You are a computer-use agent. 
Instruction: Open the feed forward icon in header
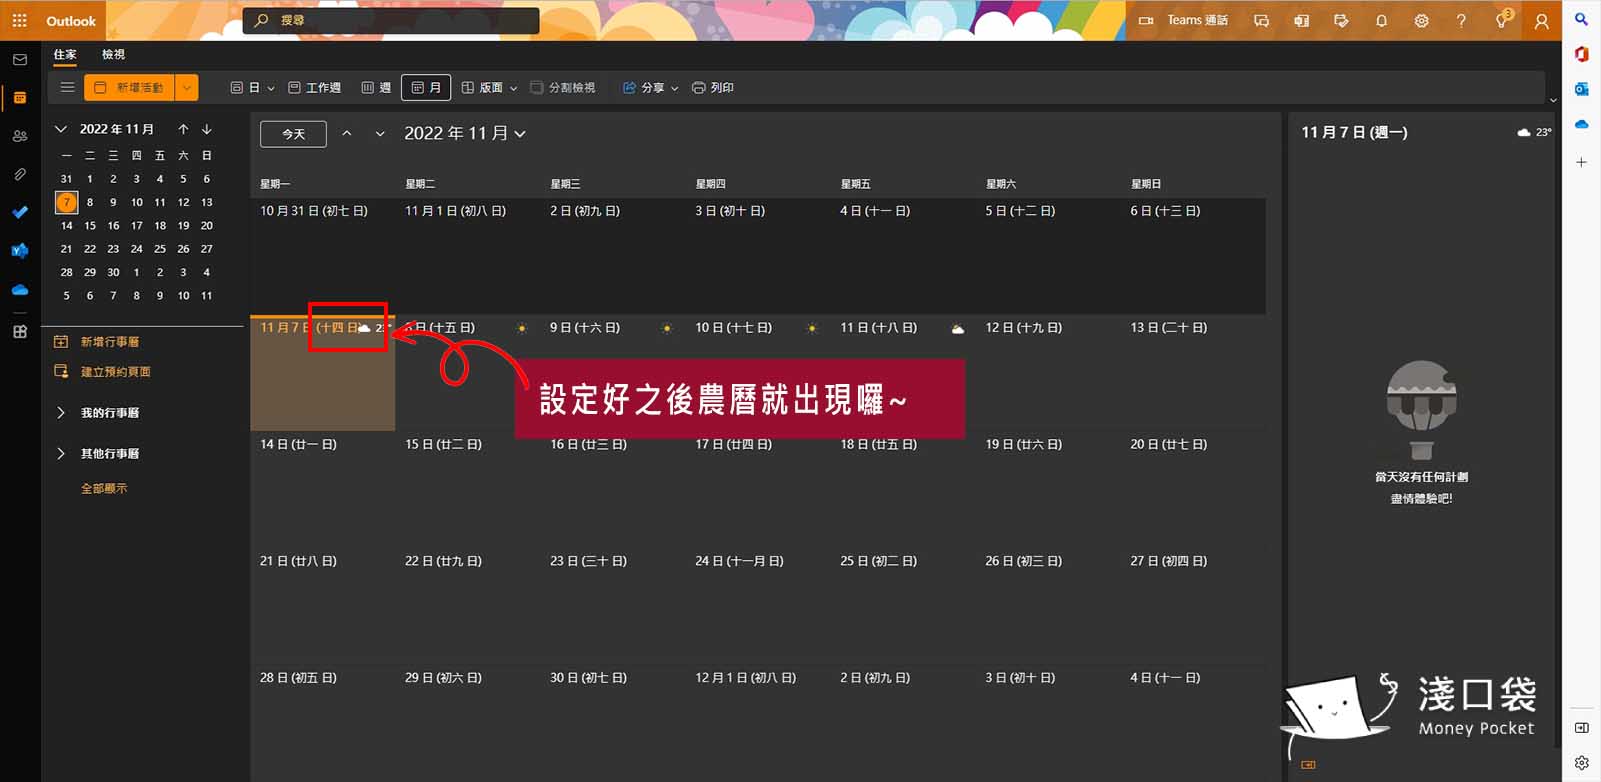tap(1341, 20)
